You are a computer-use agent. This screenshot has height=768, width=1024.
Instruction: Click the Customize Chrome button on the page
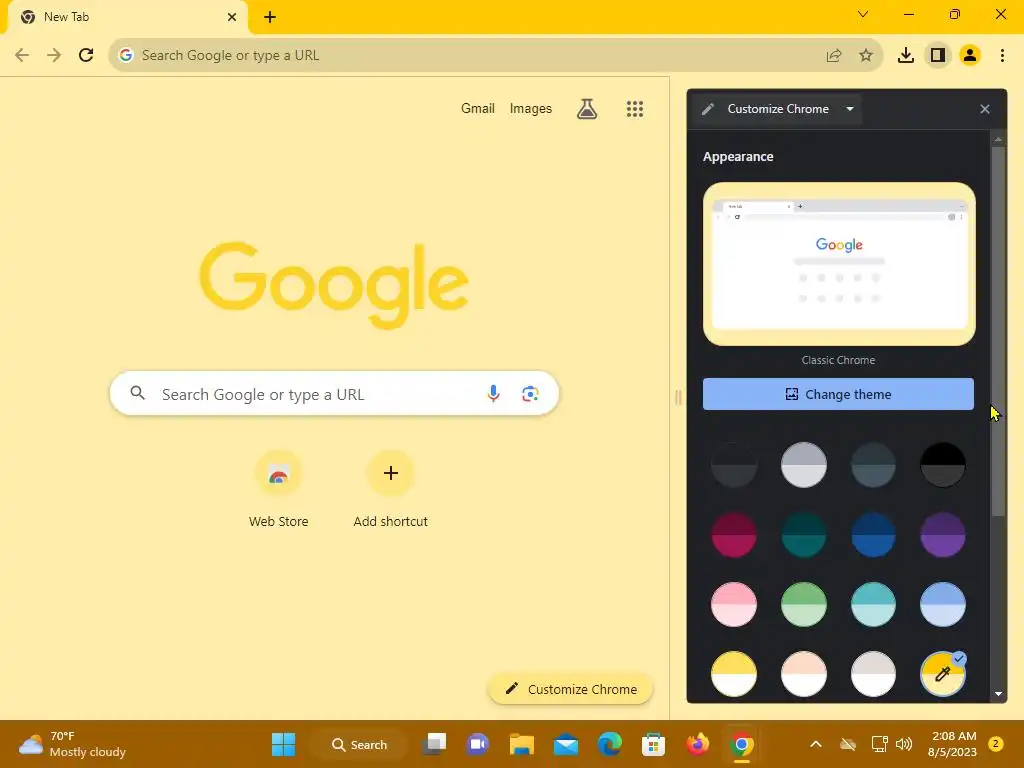[x=570, y=689]
